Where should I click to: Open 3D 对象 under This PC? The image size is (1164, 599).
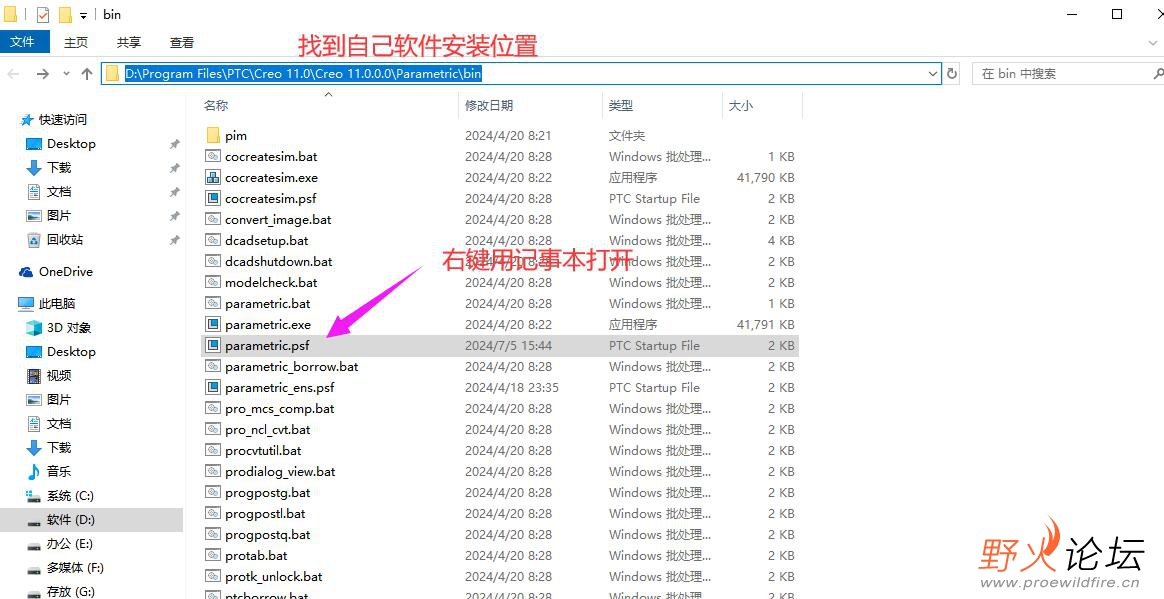pos(69,327)
